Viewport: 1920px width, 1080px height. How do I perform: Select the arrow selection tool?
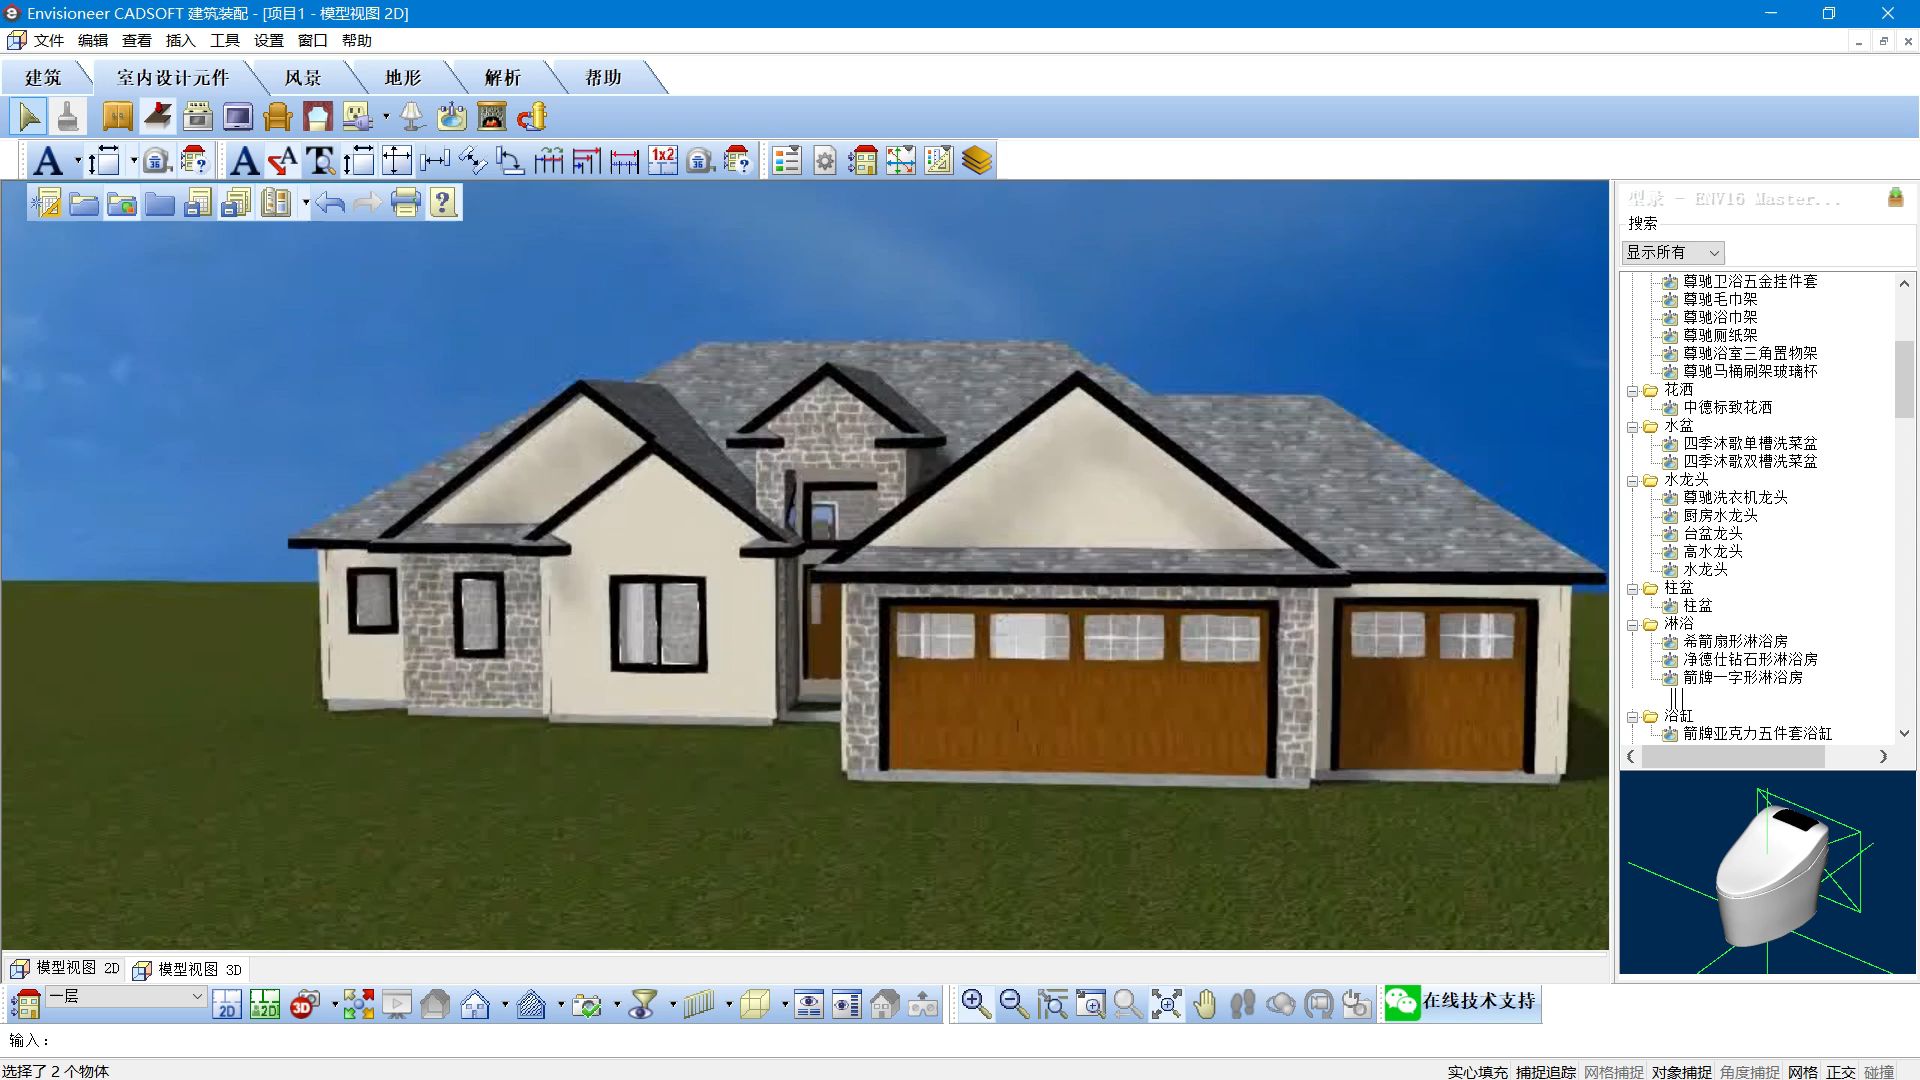click(x=29, y=117)
